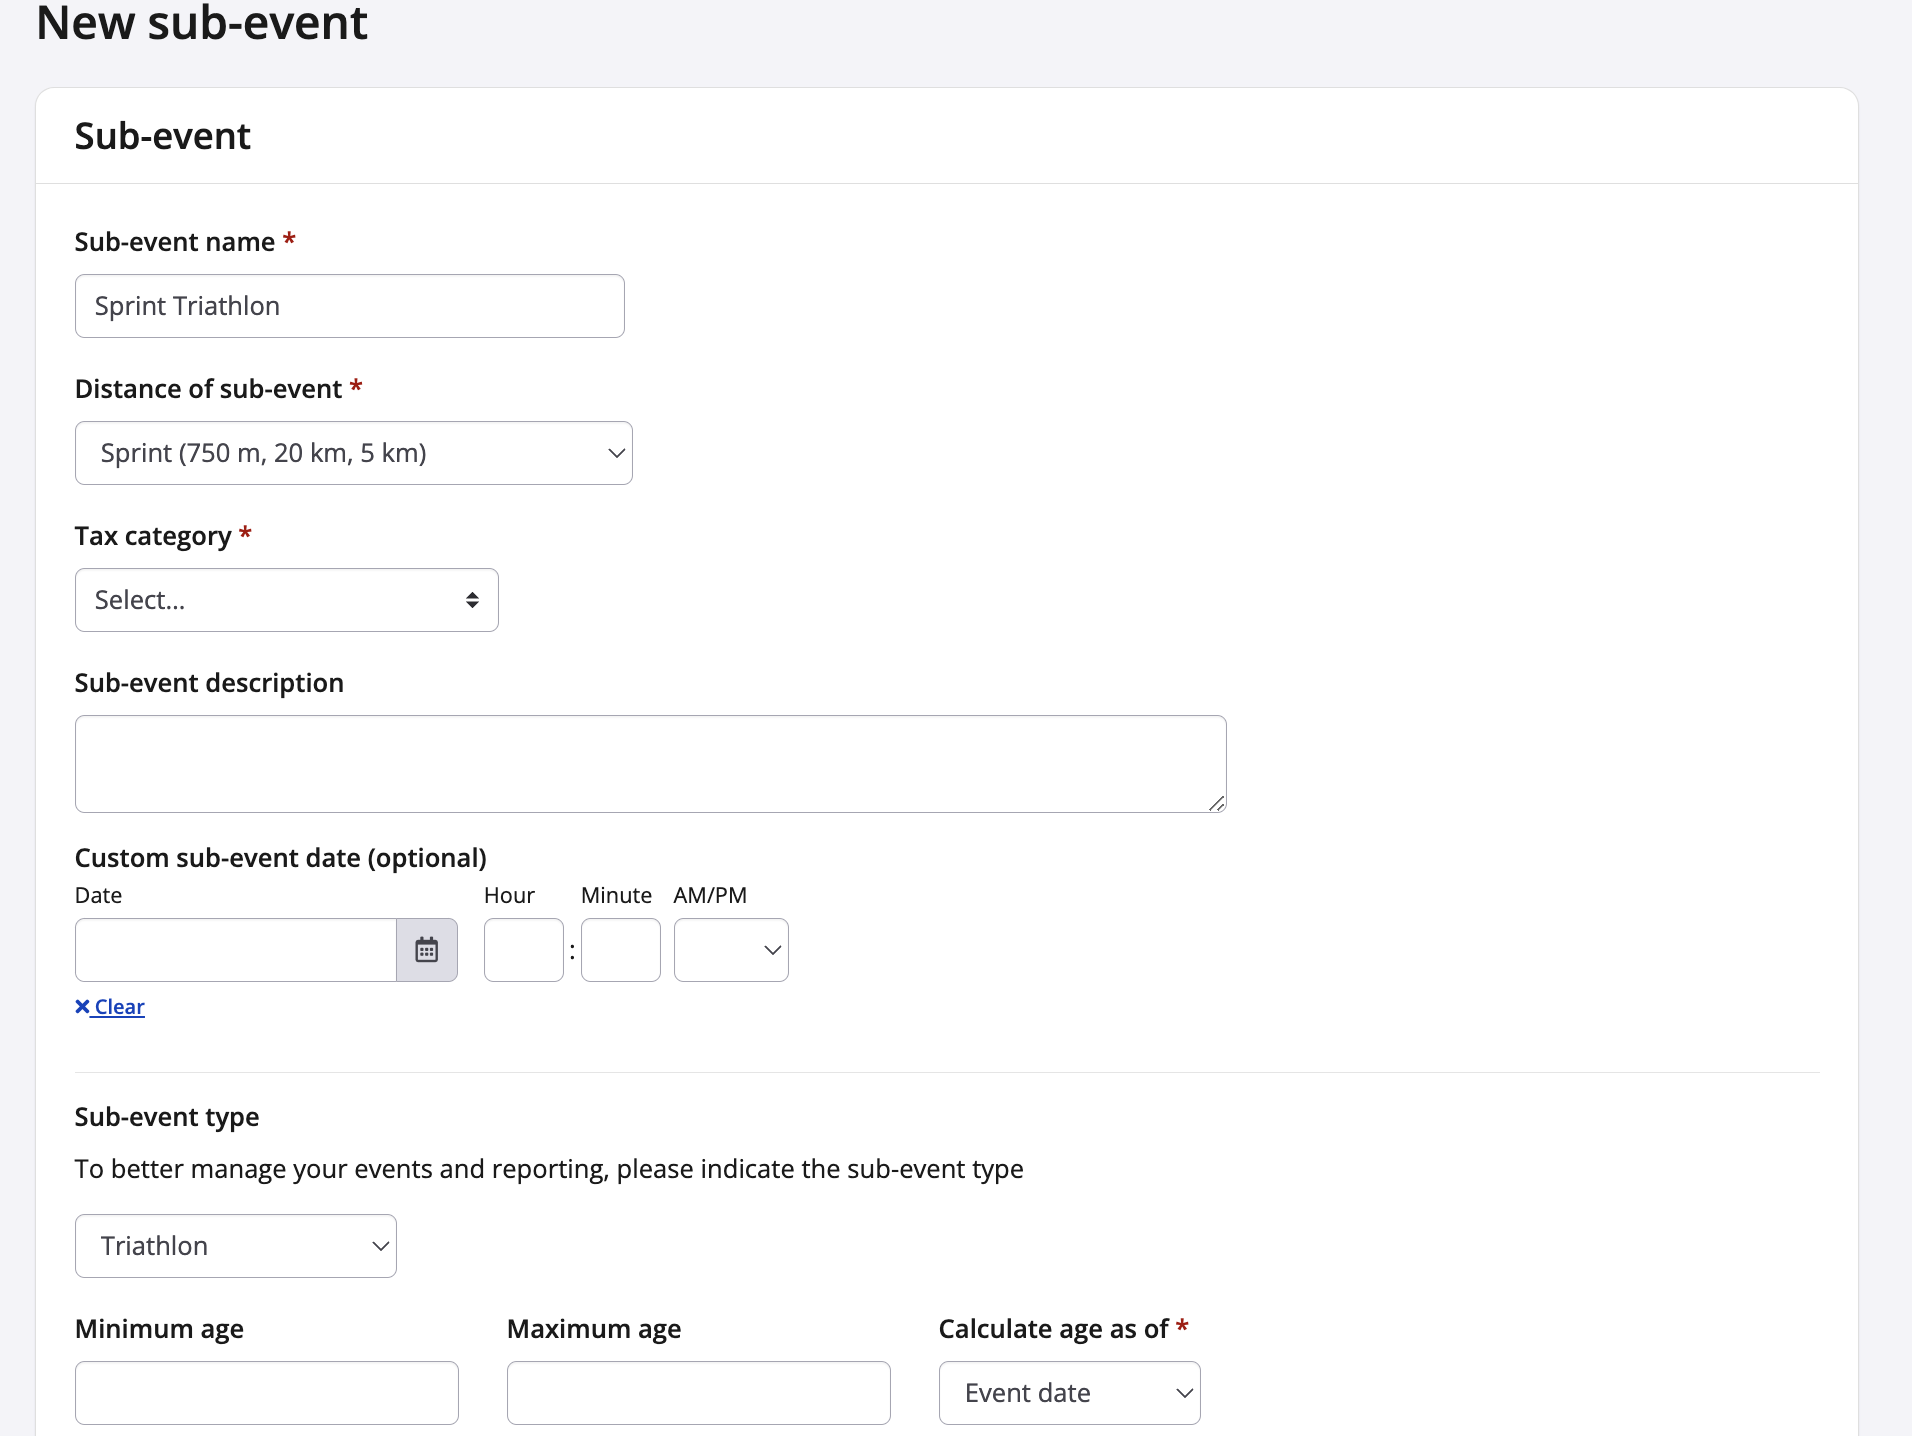Click the Hour input box
1912x1436 pixels.
coord(523,950)
